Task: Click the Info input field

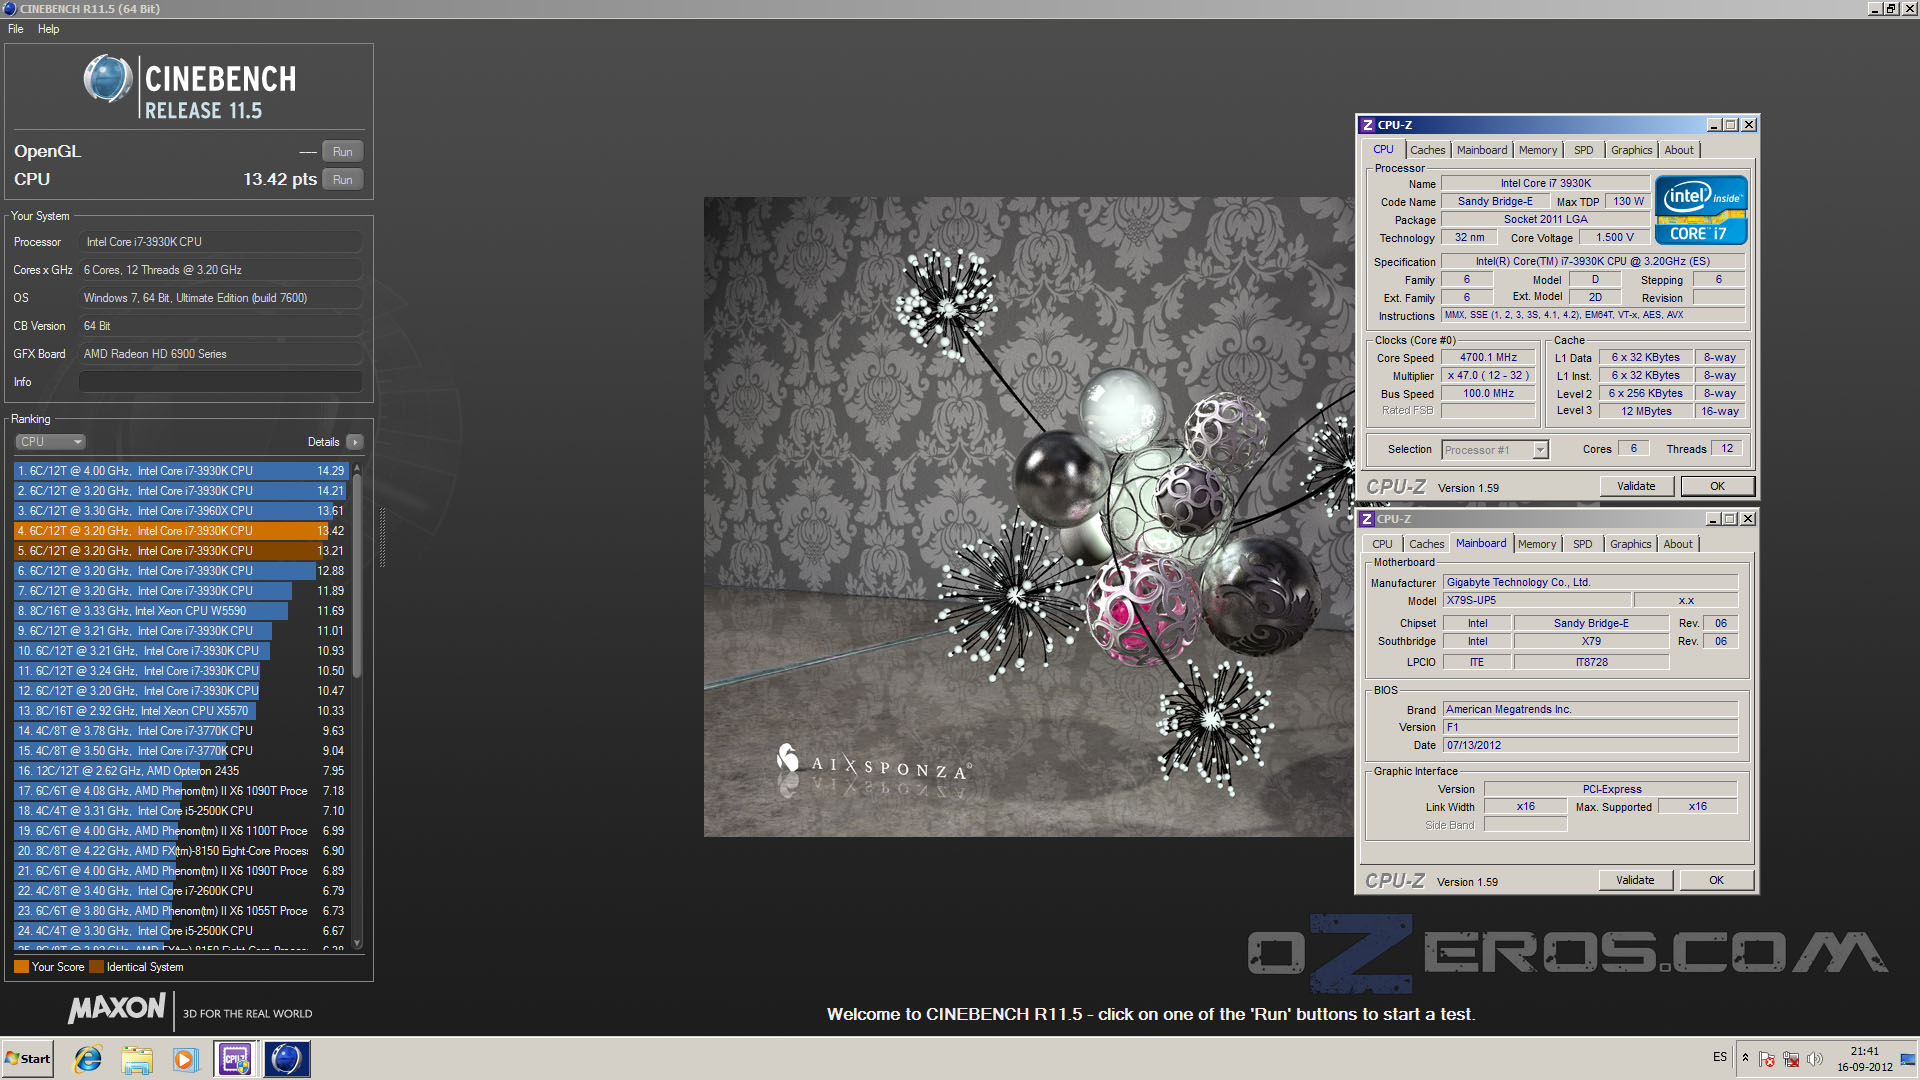Action: [220, 382]
